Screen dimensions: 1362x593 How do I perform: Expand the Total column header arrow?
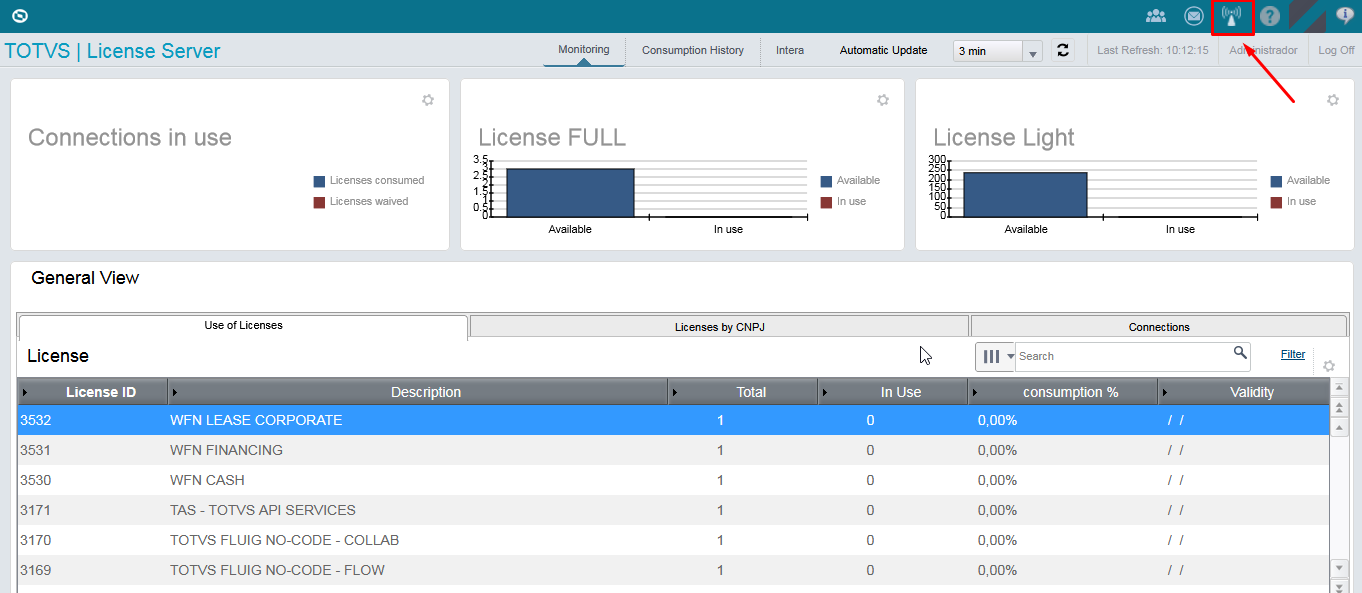[x=675, y=392]
